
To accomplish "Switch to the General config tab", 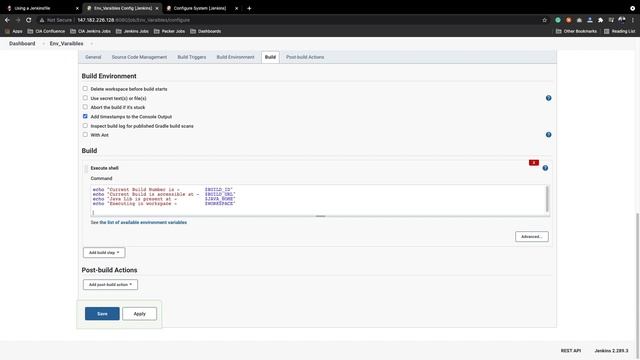I will (x=93, y=57).
